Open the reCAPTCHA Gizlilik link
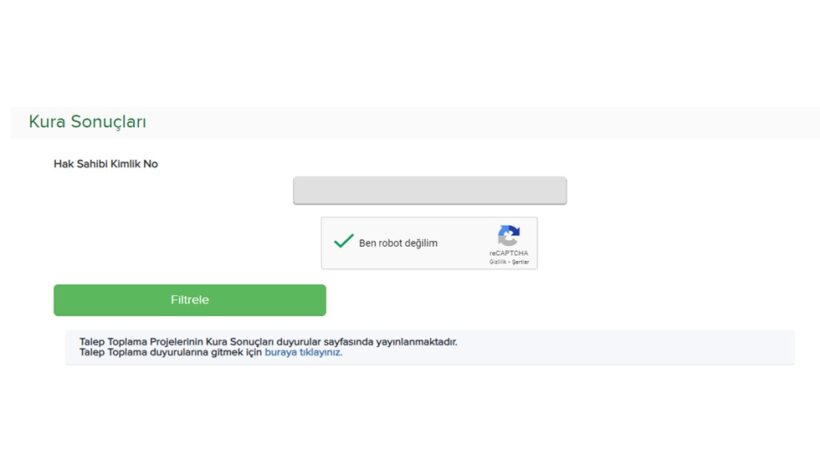 pyautogui.click(x=497, y=262)
